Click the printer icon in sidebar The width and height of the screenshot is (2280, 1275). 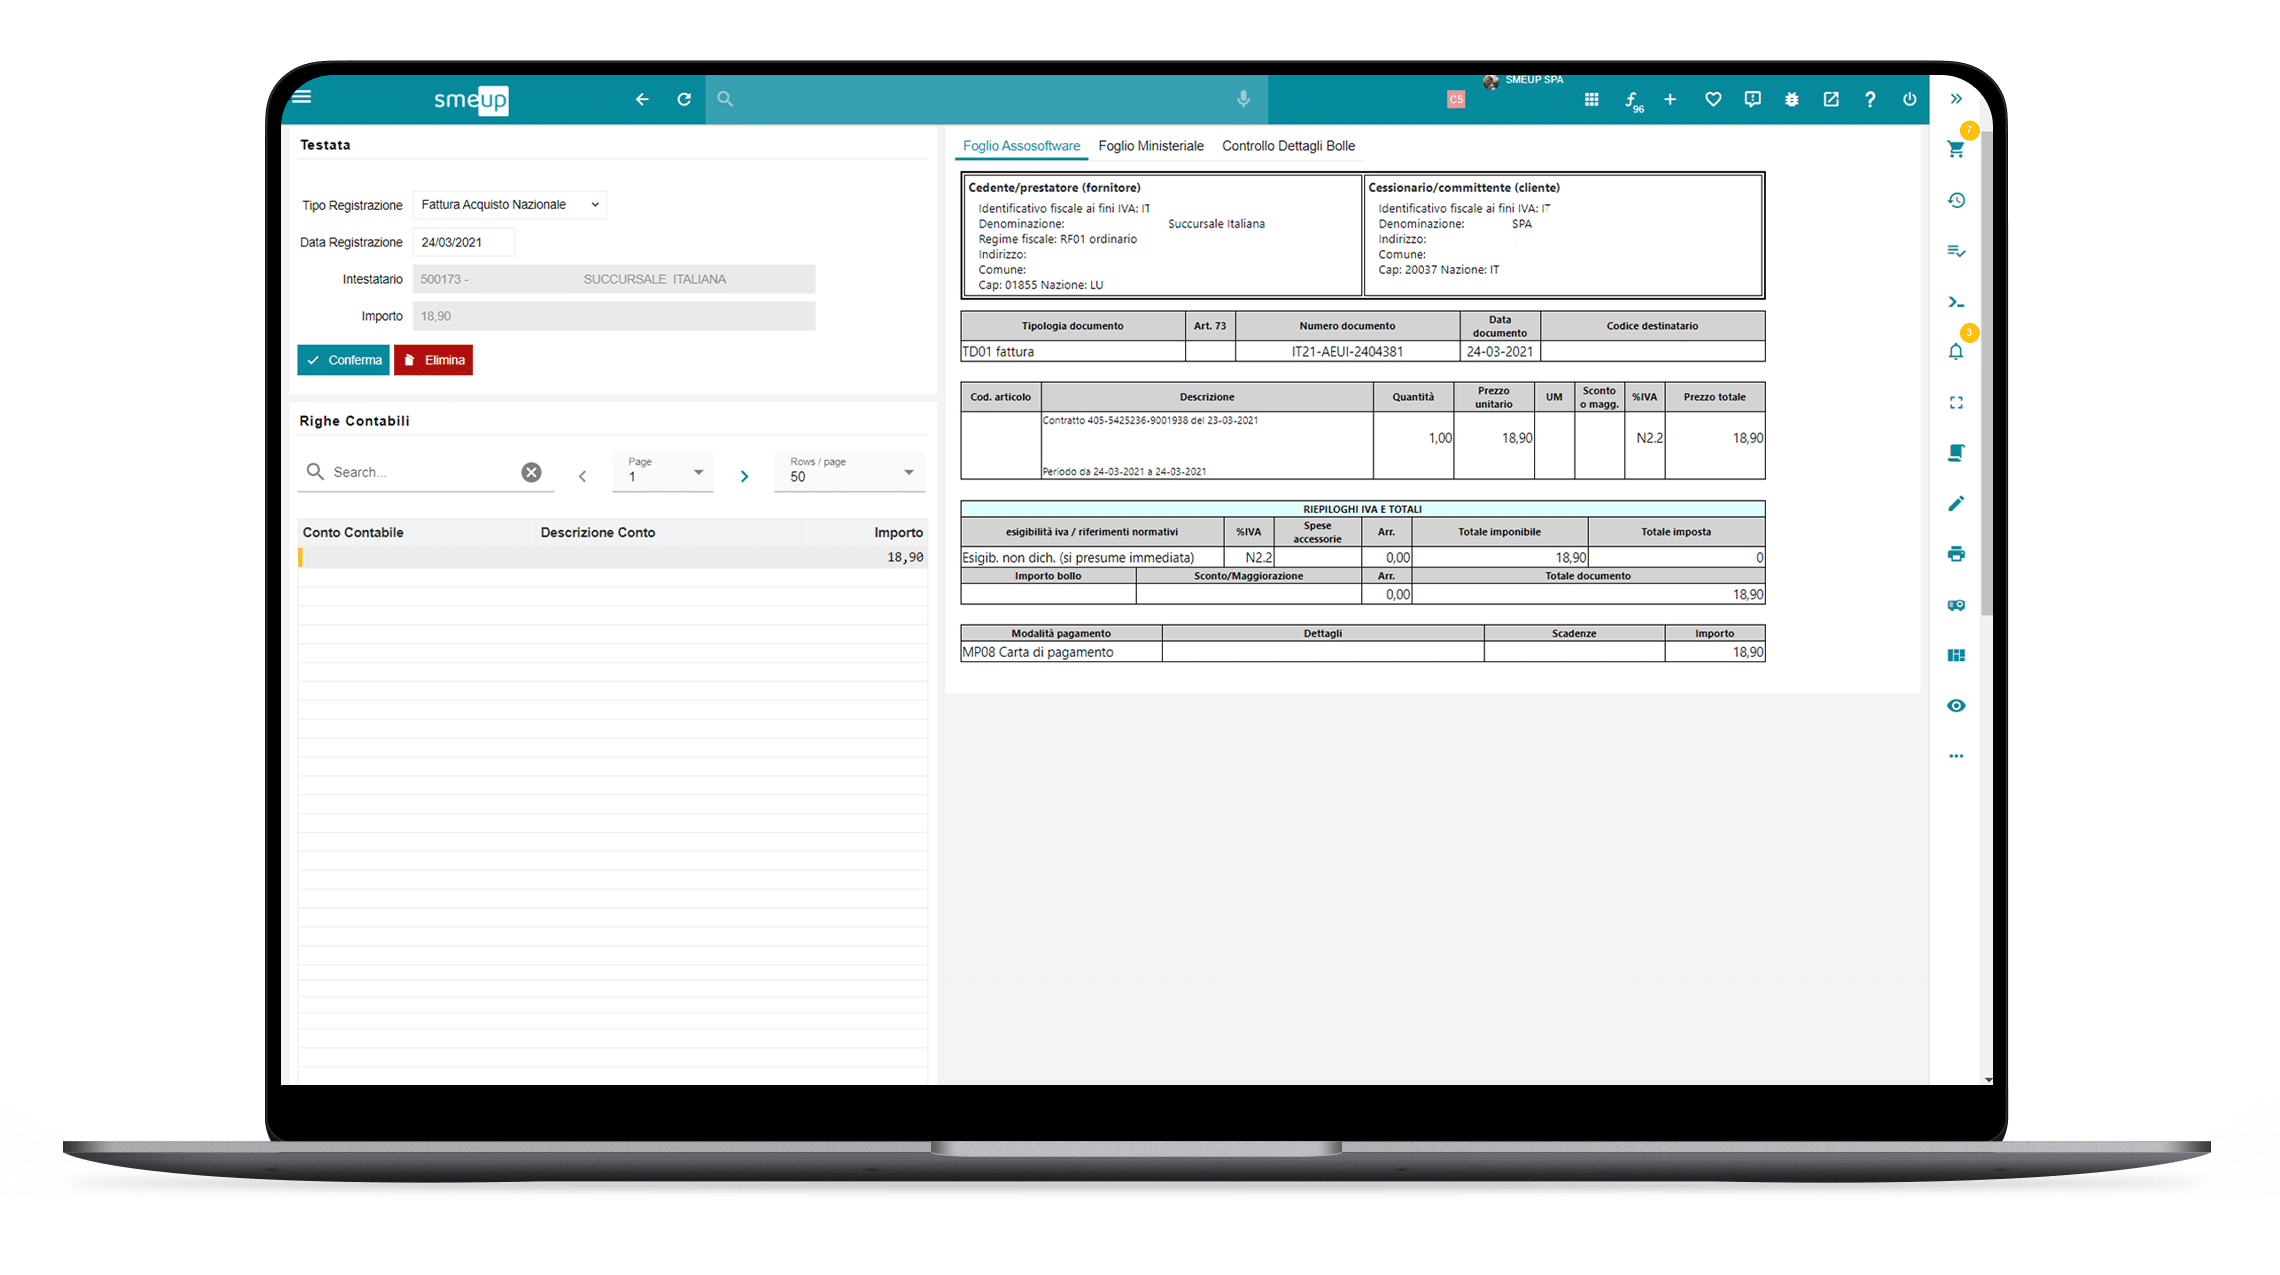tap(1956, 554)
